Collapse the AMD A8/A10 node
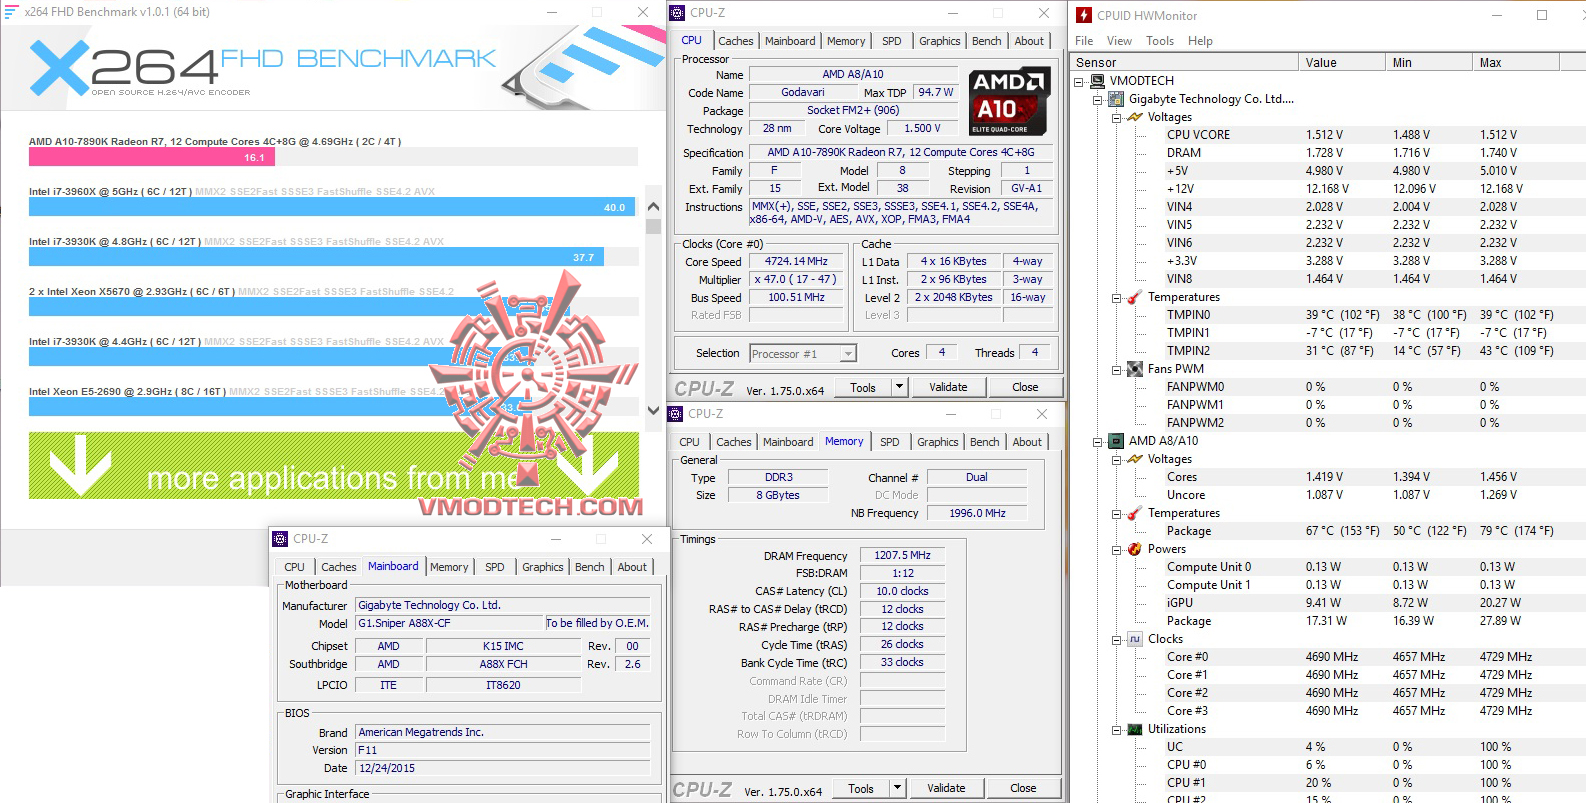The width and height of the screenshot is (1586, 803). [1098, 442]
